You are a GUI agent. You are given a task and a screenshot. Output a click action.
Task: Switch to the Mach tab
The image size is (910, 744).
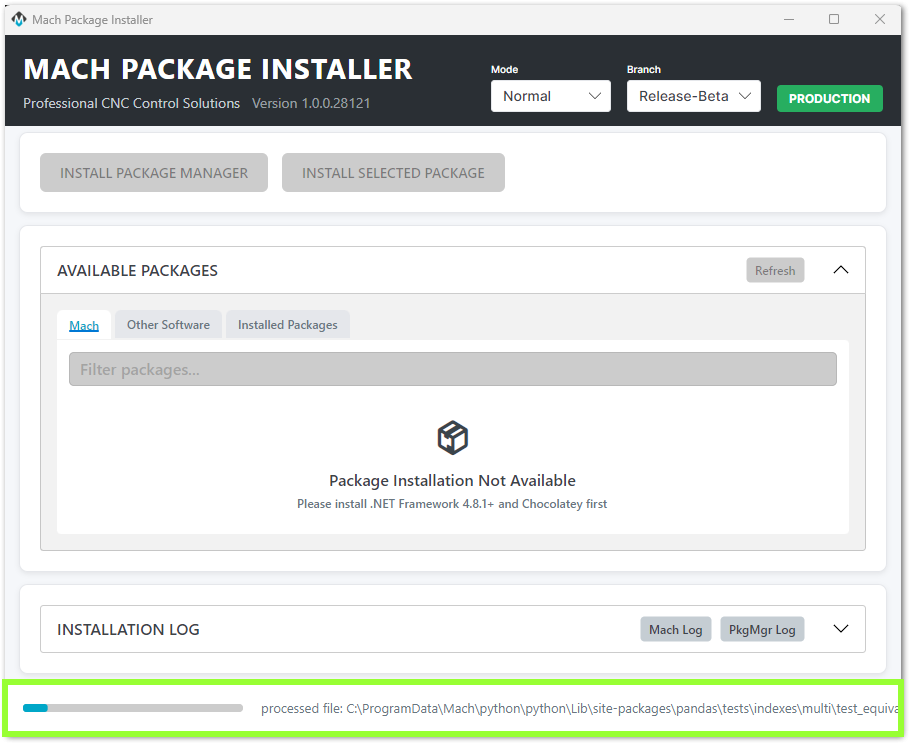[x=84, y=325]
